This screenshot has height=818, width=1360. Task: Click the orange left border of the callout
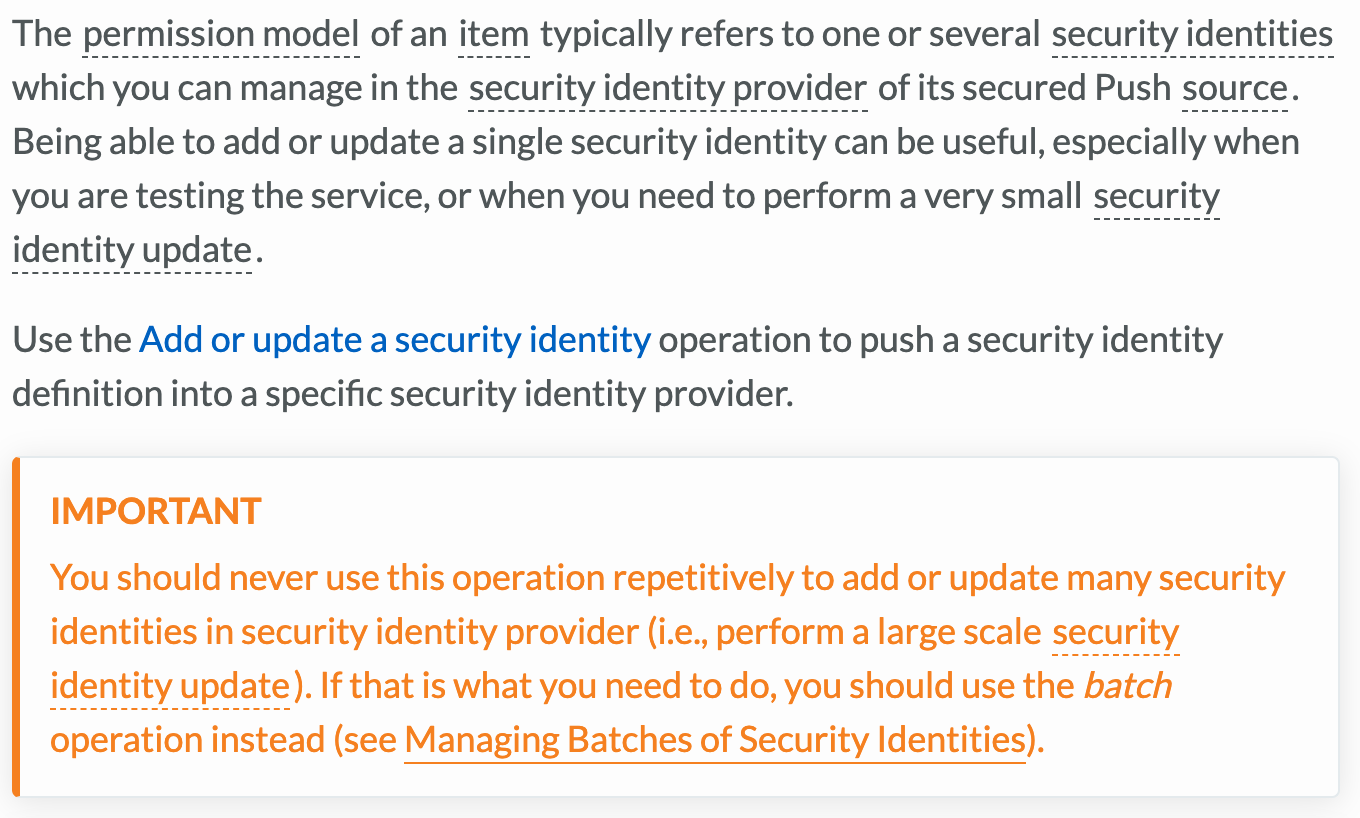coord(16,627)
